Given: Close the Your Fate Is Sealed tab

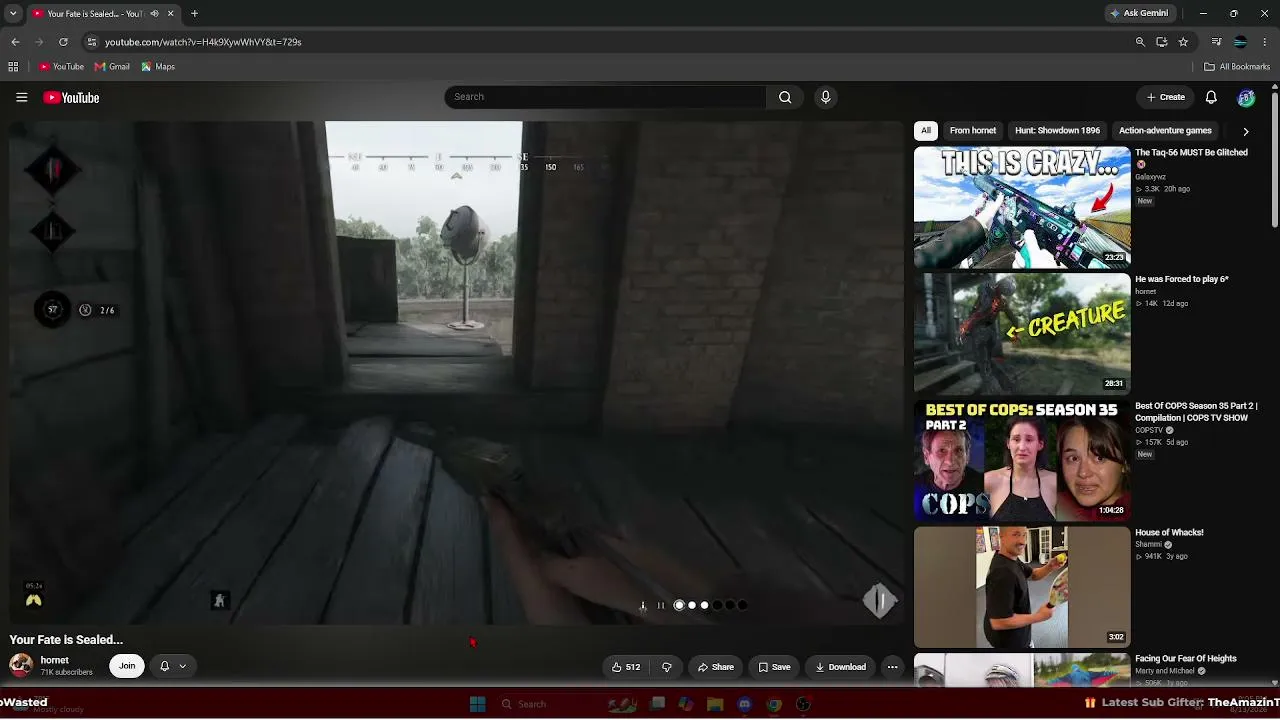Looking at the screenshot, I should (x=170, y=14).
